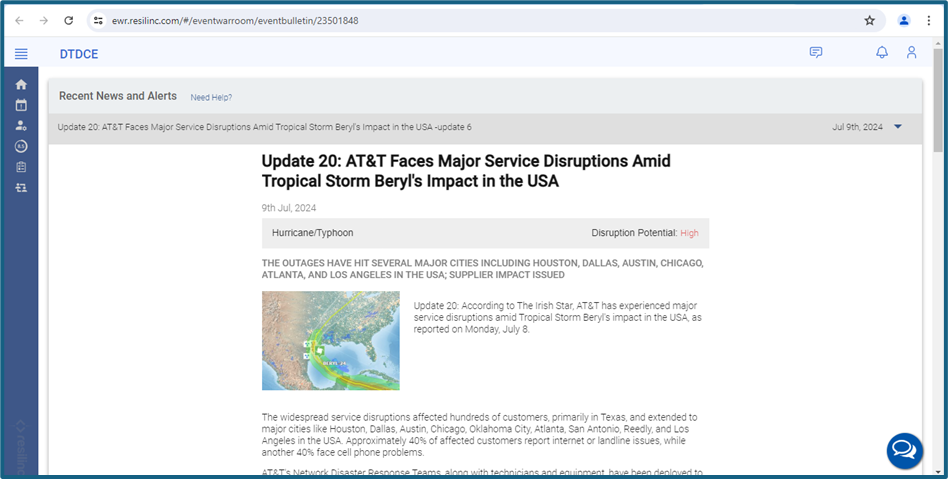Reload the browser page
Image resolution: width=948 pixels, height=479 pixels.
pos(69,21)
